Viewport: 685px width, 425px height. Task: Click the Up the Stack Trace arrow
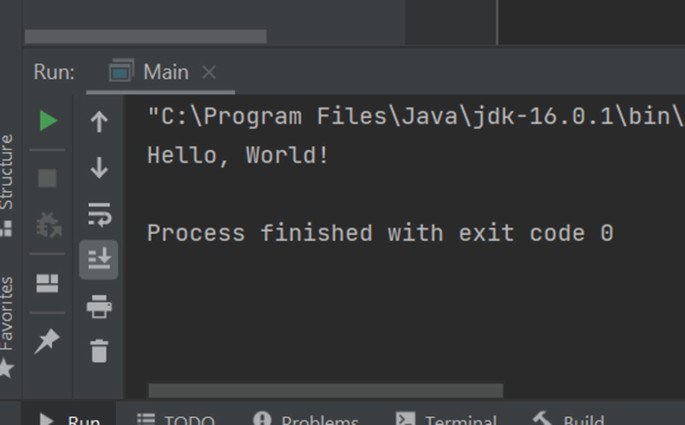tap(99, 121)
